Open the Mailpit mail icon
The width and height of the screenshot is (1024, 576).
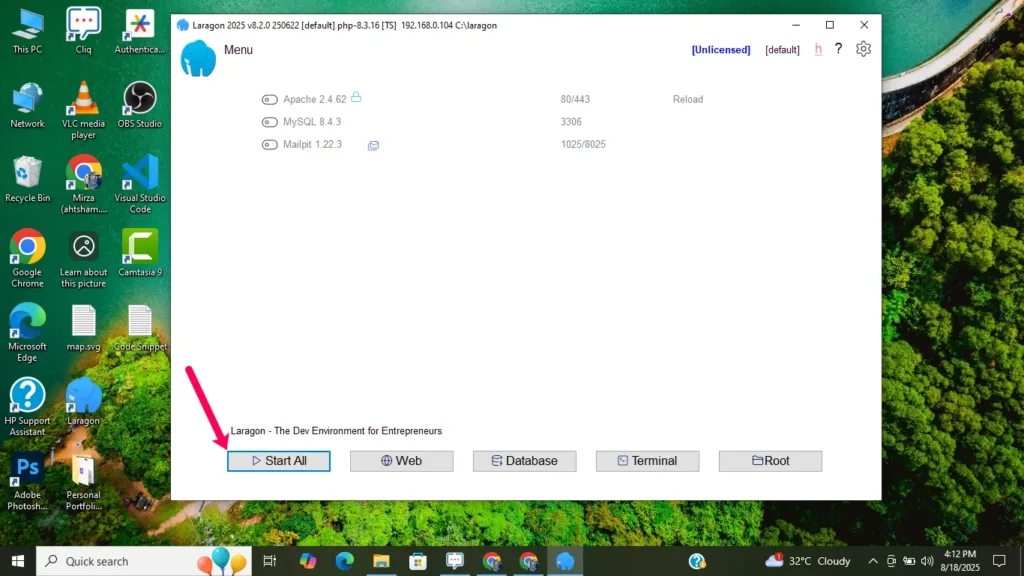(x=373, y=145)
